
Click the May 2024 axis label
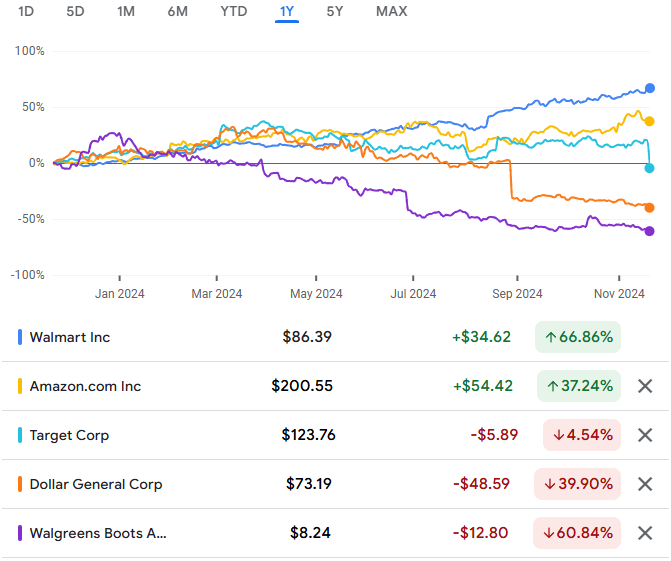coord(316,294)
